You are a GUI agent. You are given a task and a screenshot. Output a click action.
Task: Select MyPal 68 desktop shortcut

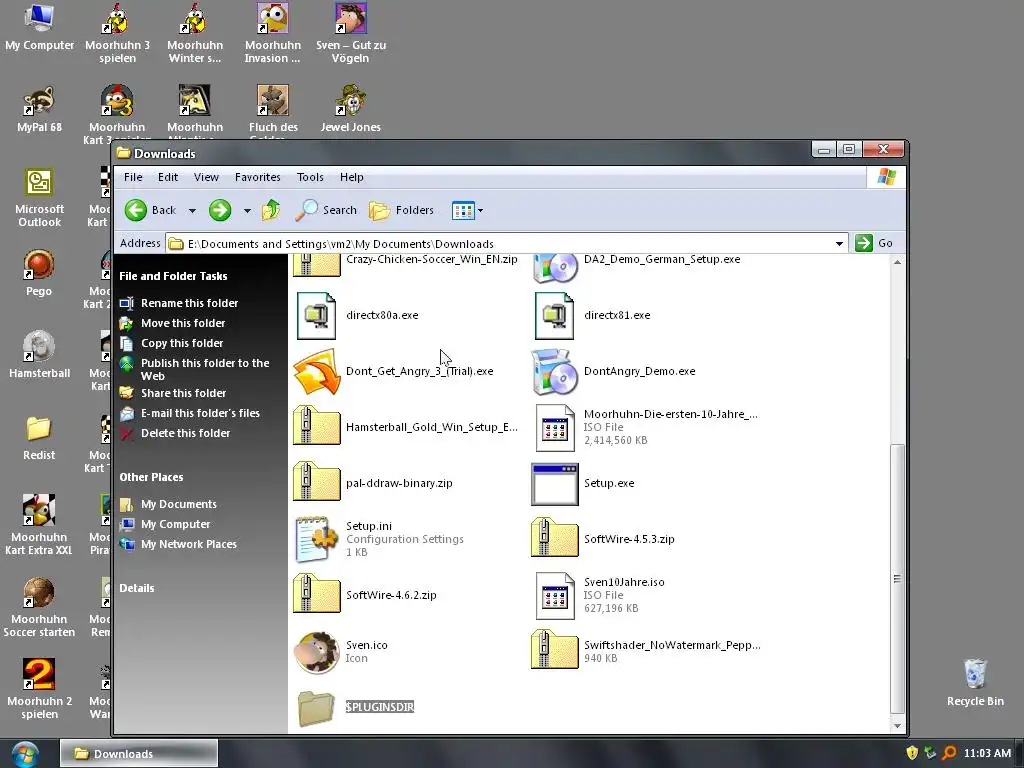39,109
